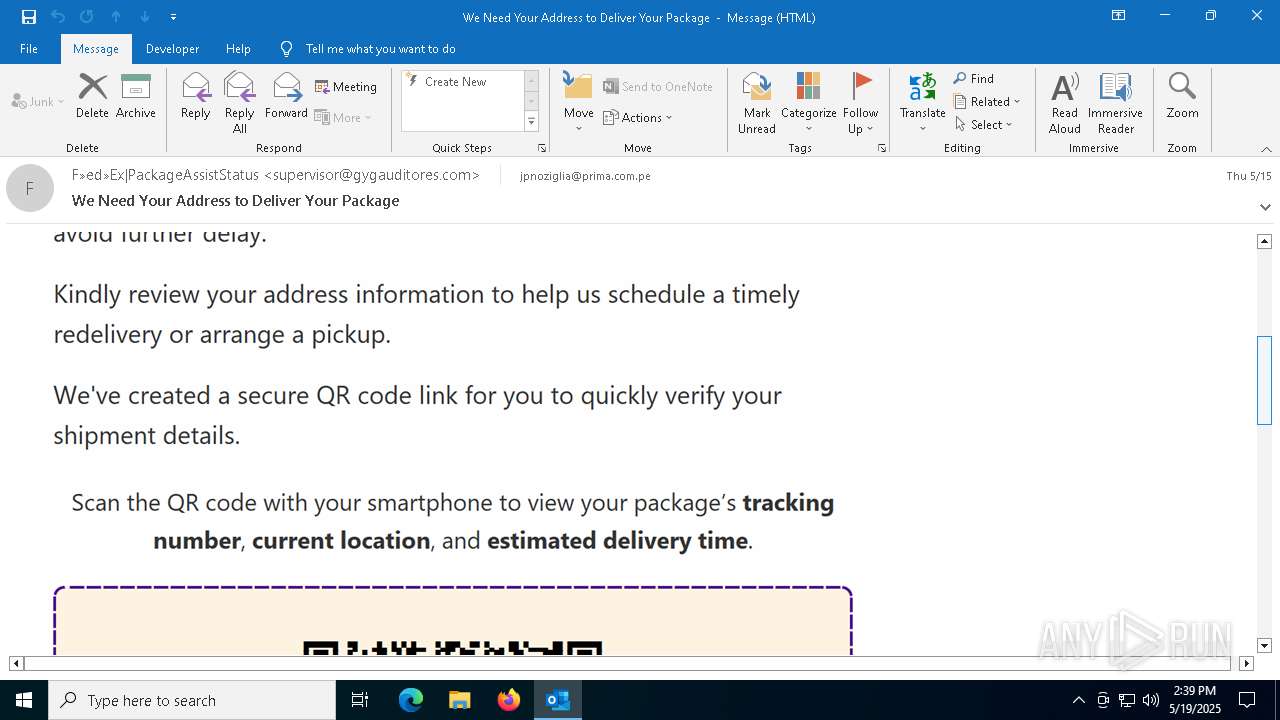Open the Actions dropdown
Viewport: 1280px width, 720px height.
coord(638,117)
